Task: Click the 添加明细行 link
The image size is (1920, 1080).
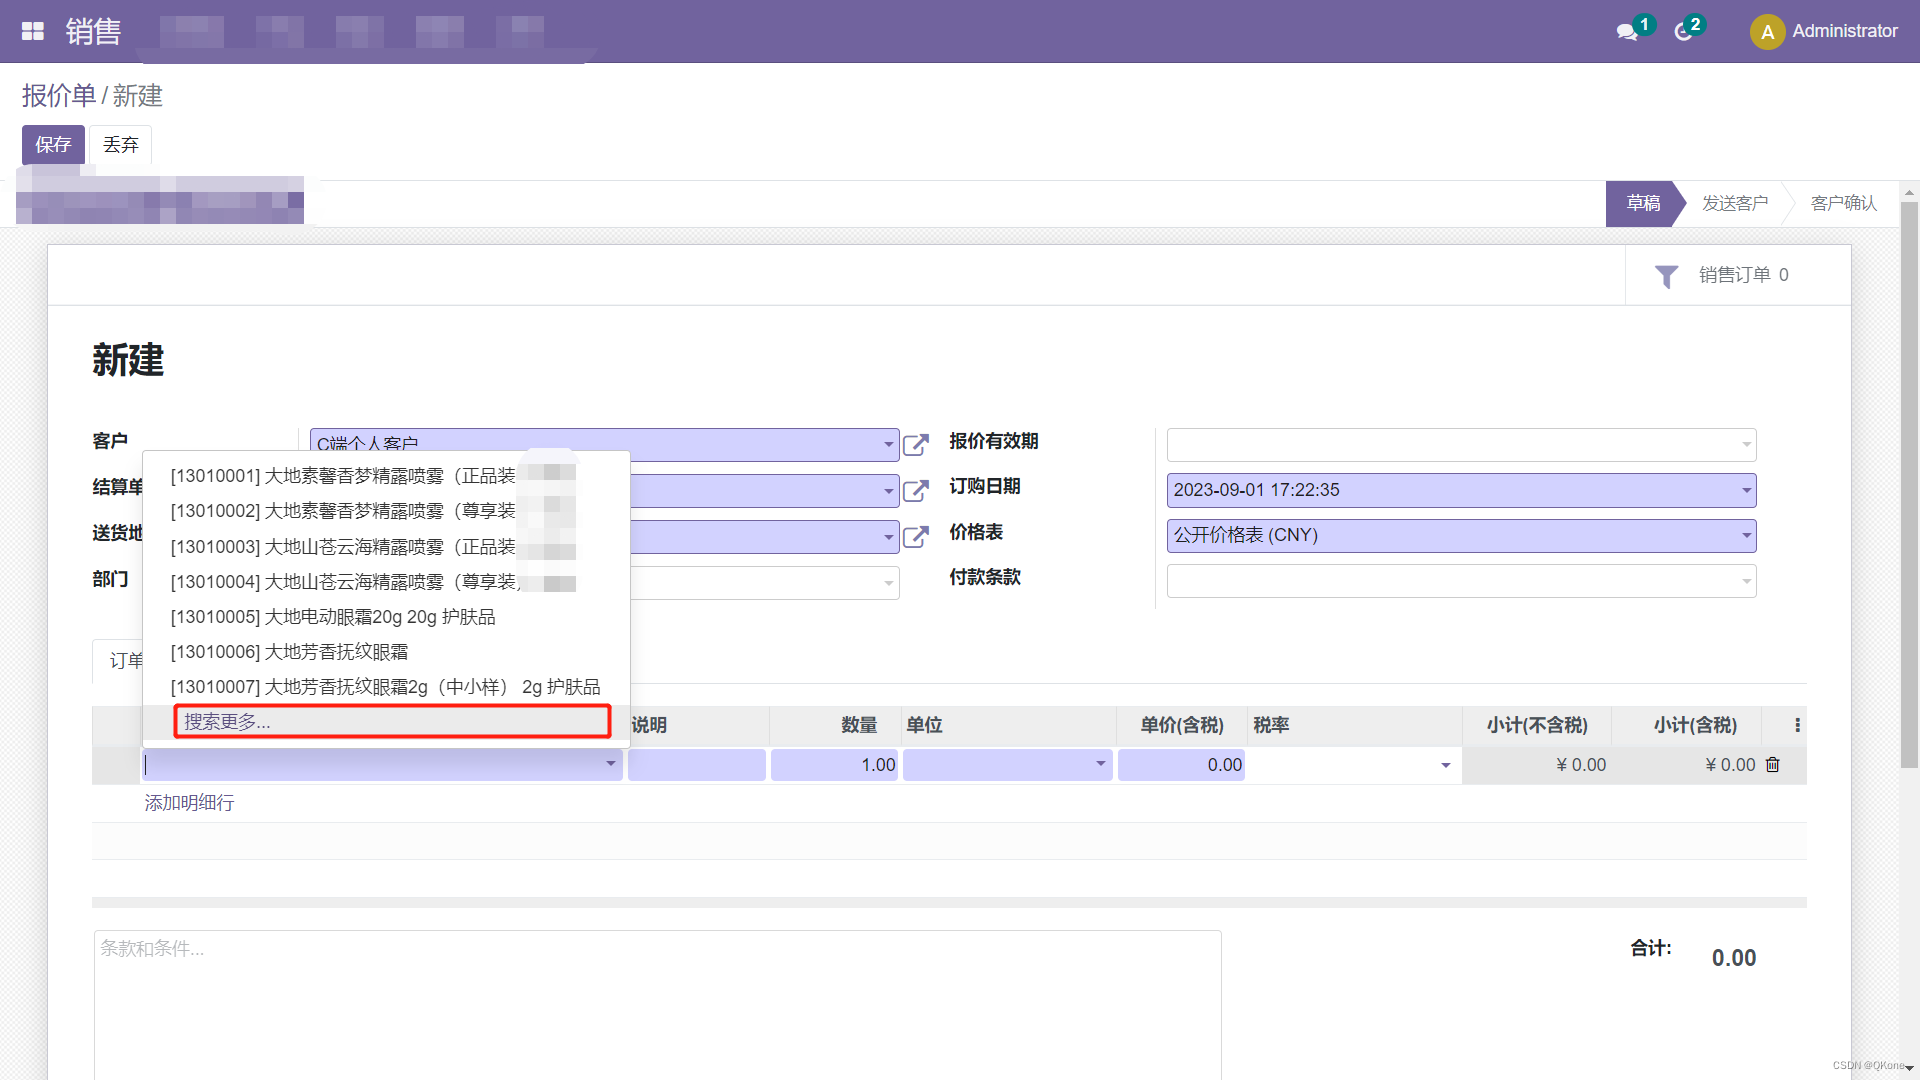Action: pyautogui.click(x=188, y=802)
